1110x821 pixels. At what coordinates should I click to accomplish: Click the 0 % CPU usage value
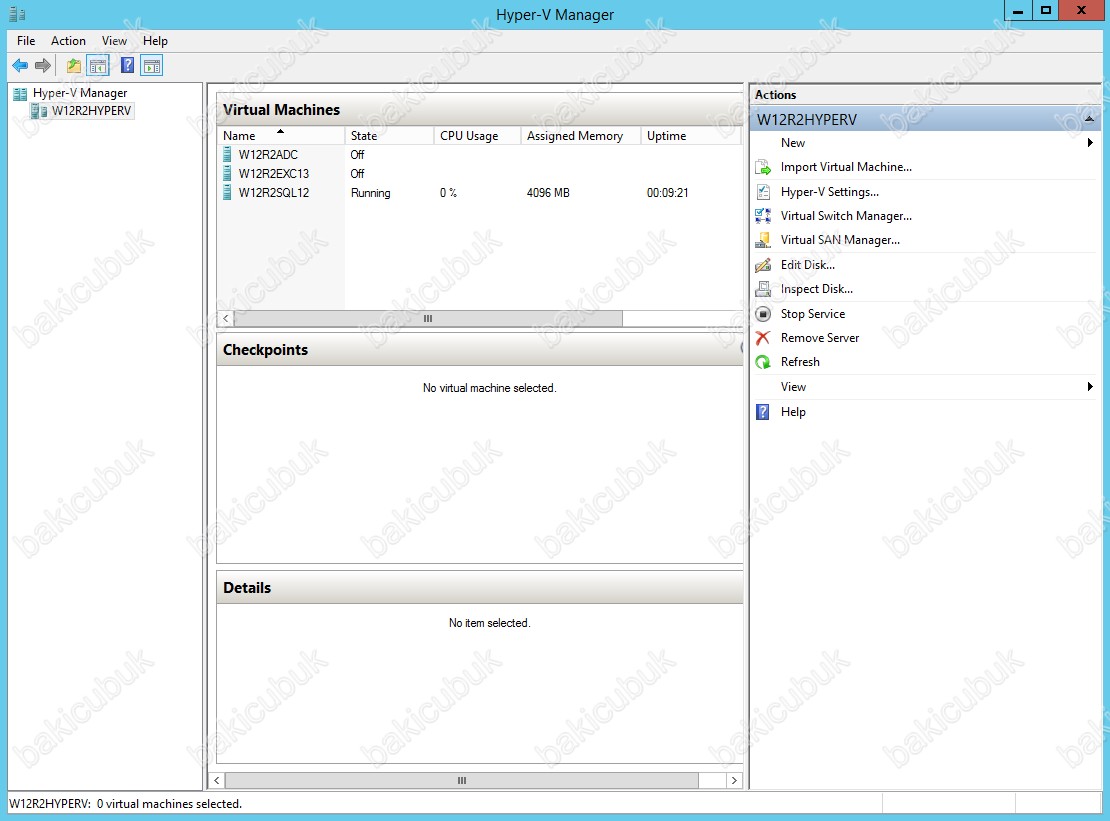pyautogui.click(x=448, y=193)
